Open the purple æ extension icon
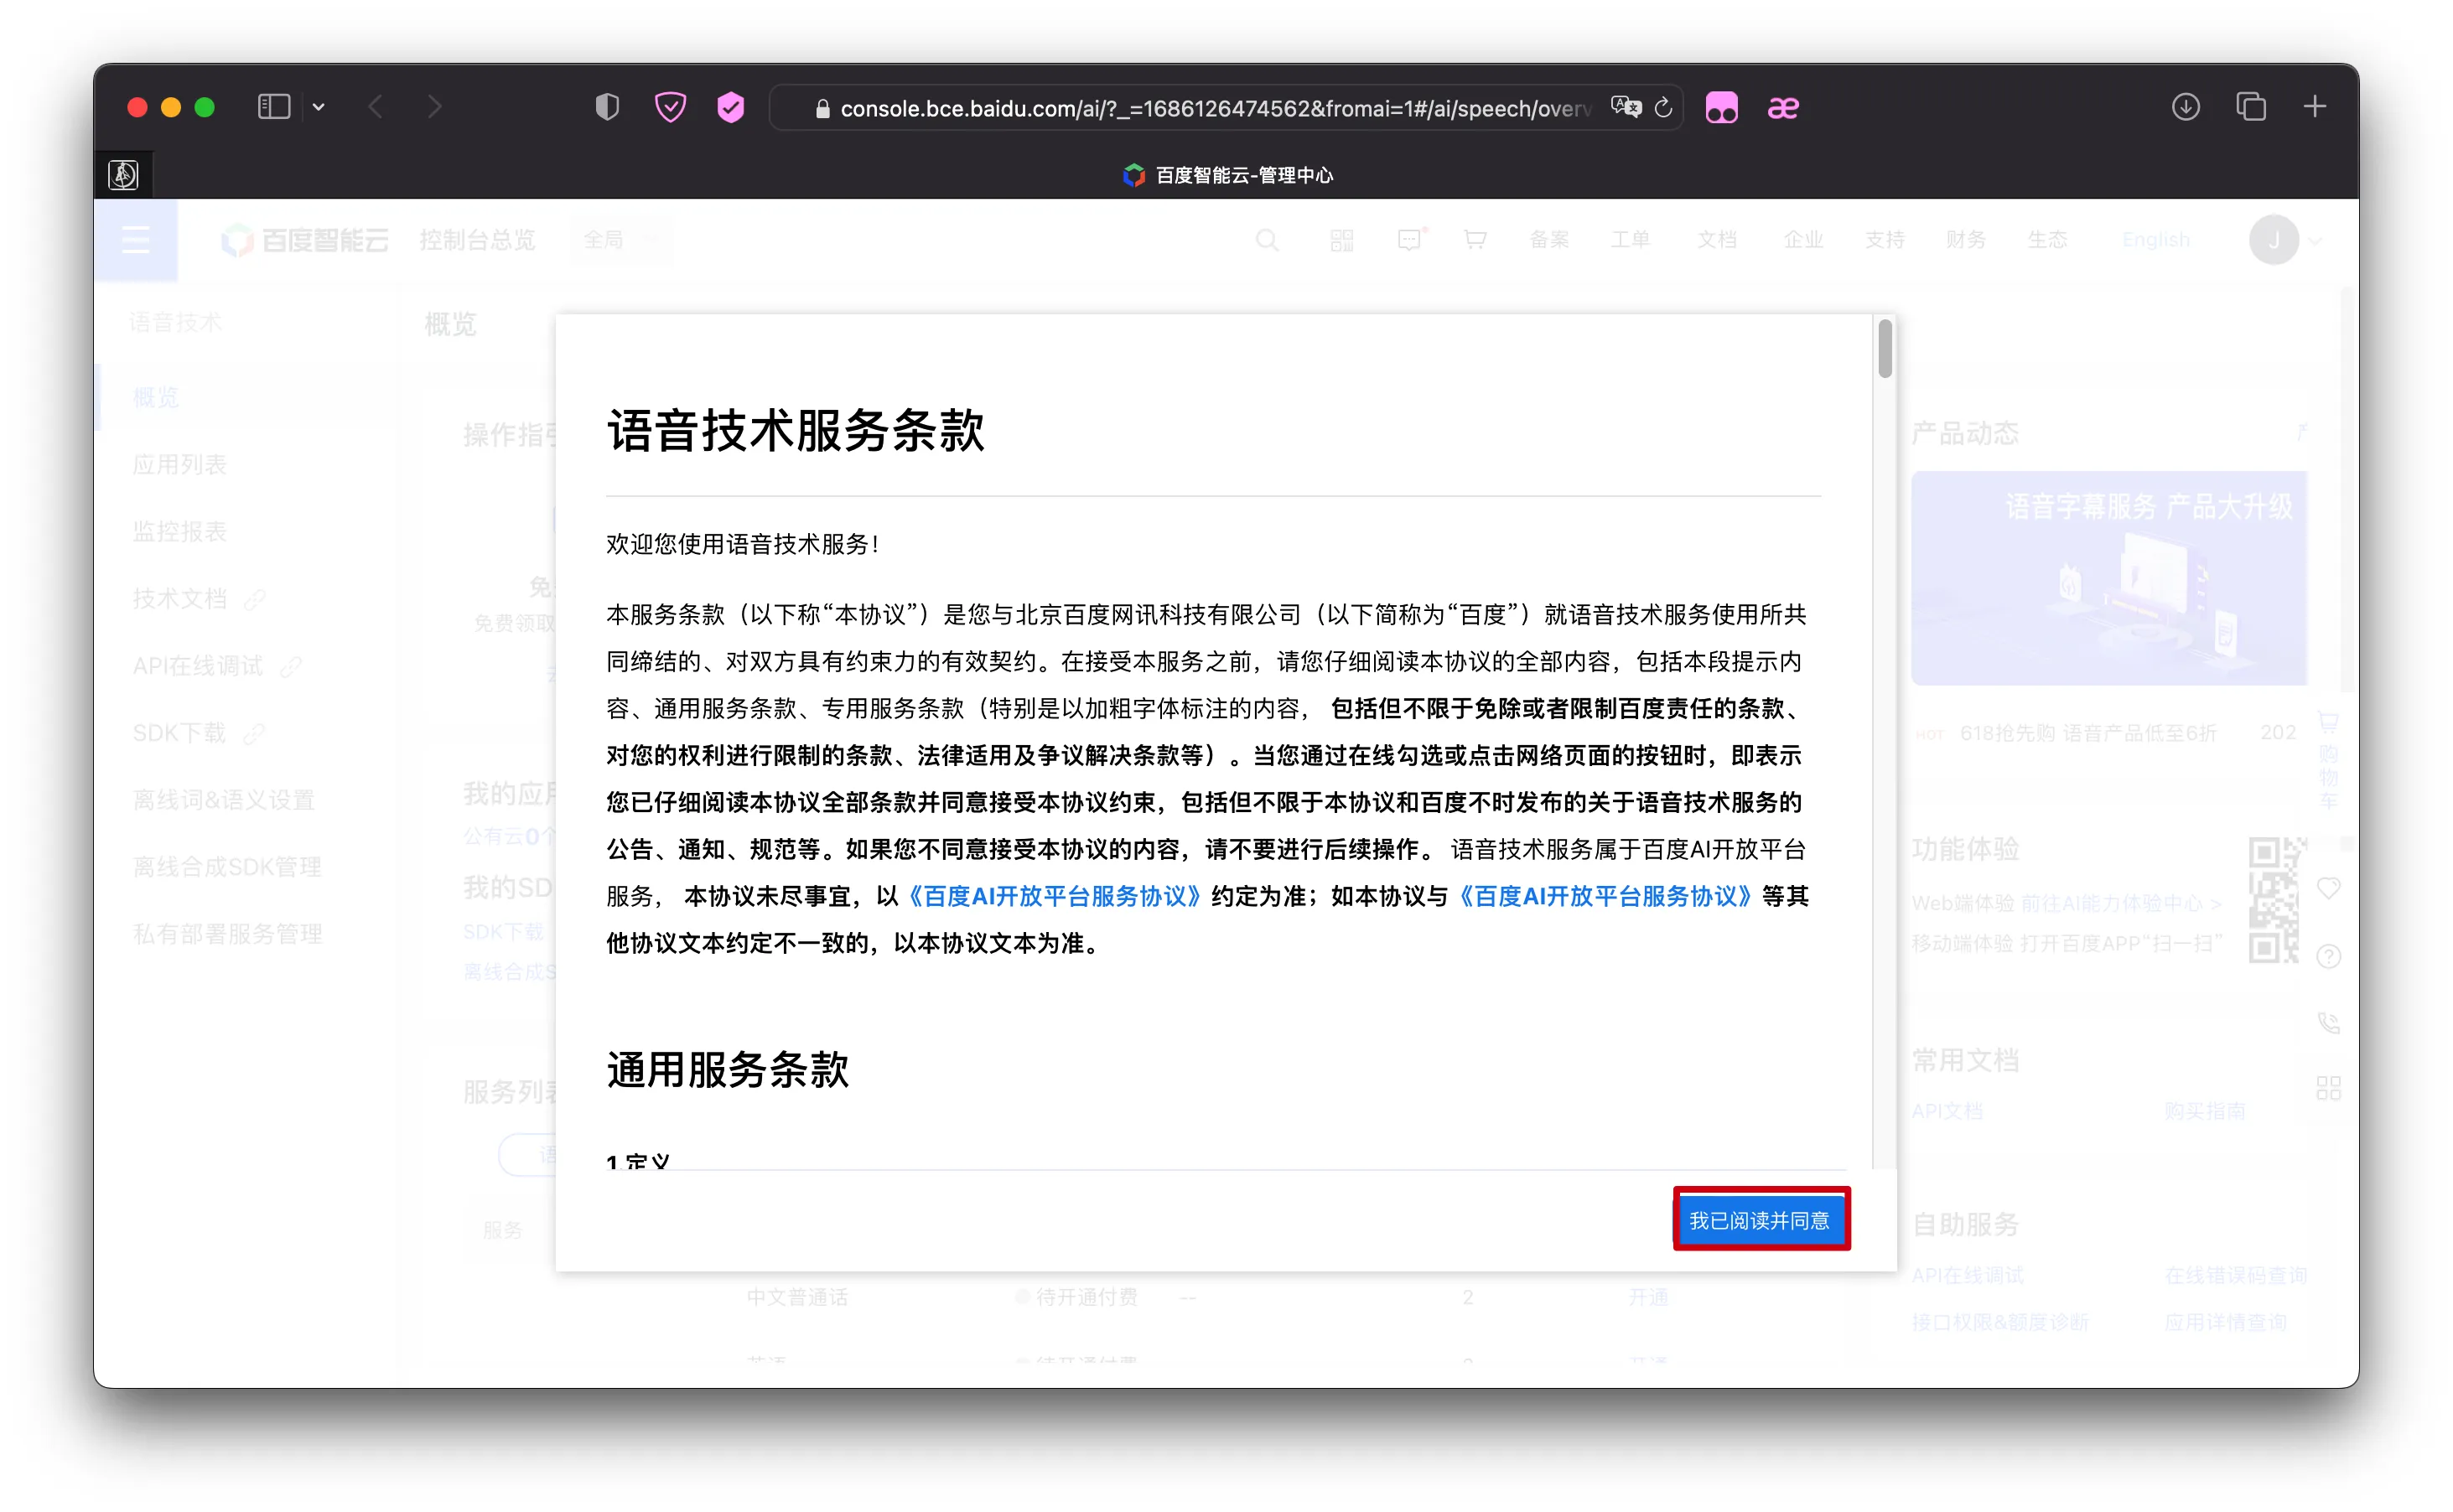The image size is (2453, 1512). [x=1783, y=107]
